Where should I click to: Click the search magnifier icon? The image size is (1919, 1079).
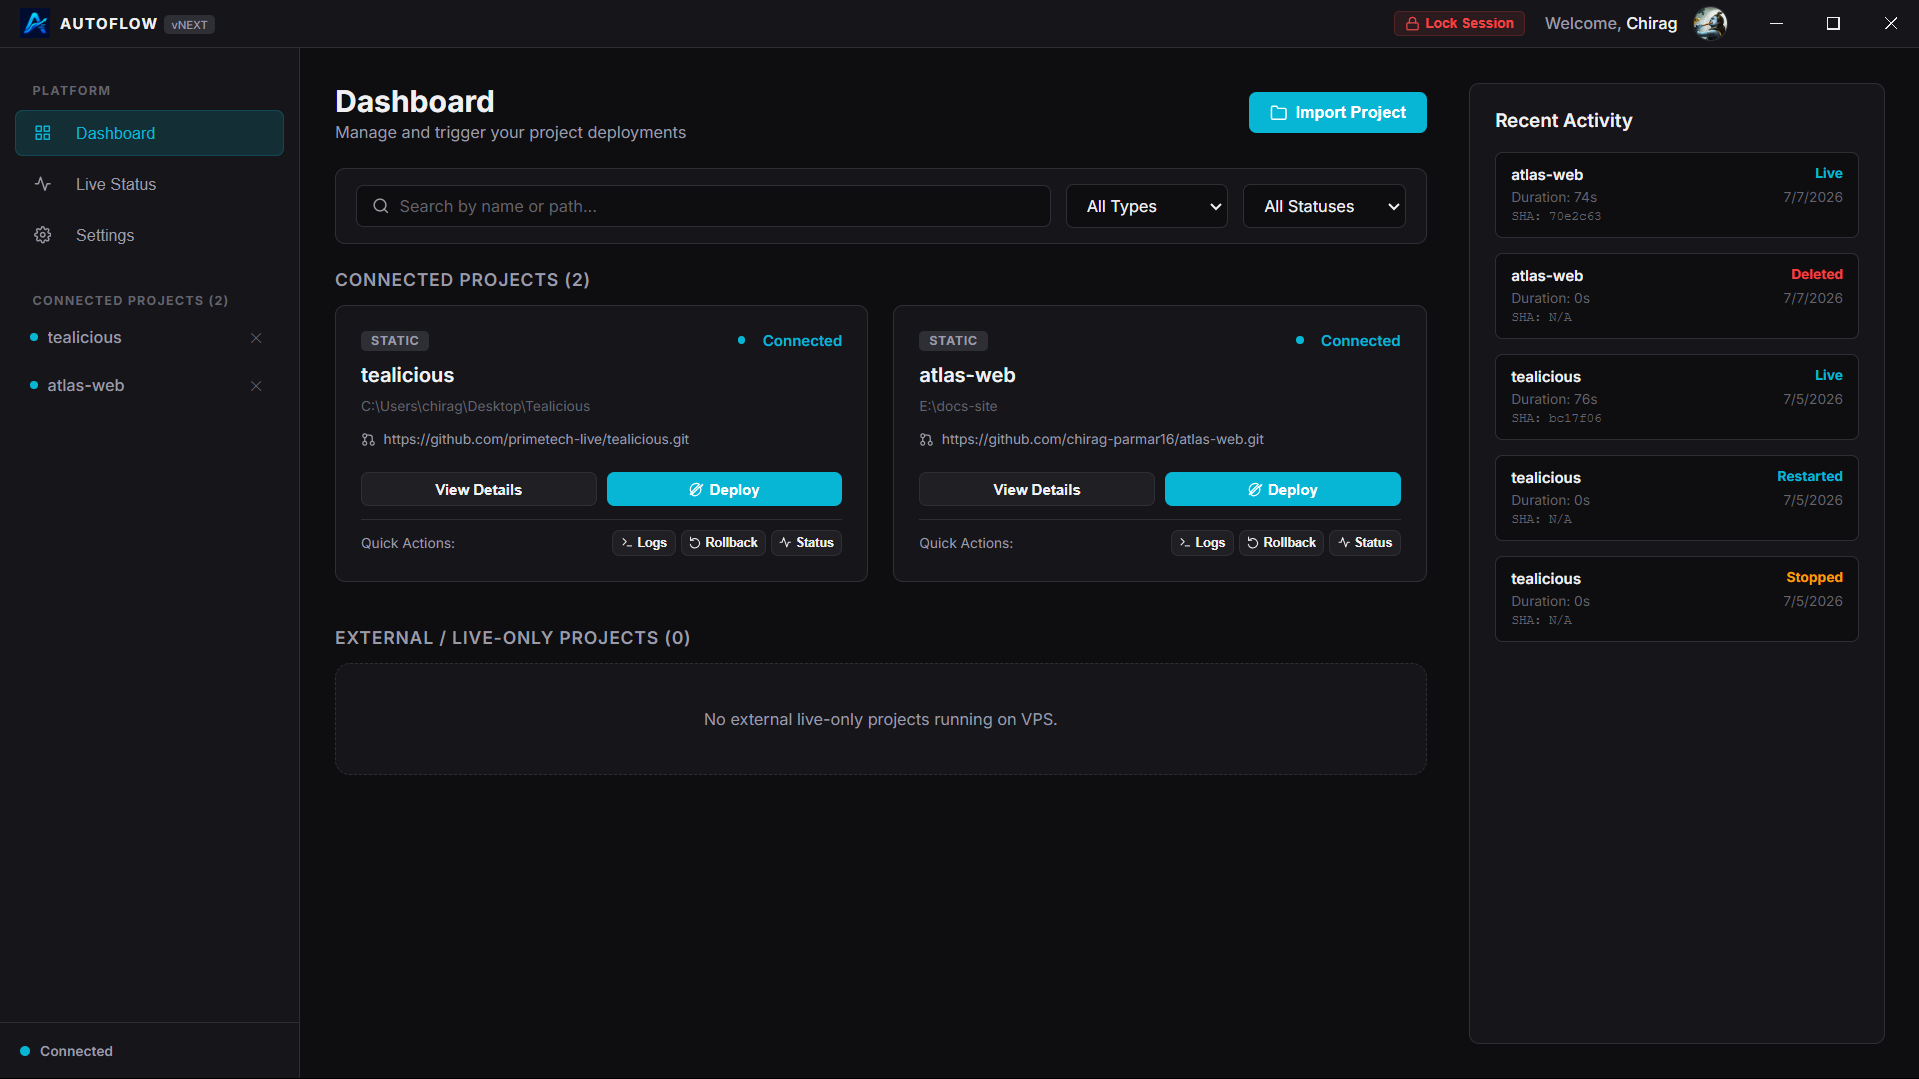(381, 206)
